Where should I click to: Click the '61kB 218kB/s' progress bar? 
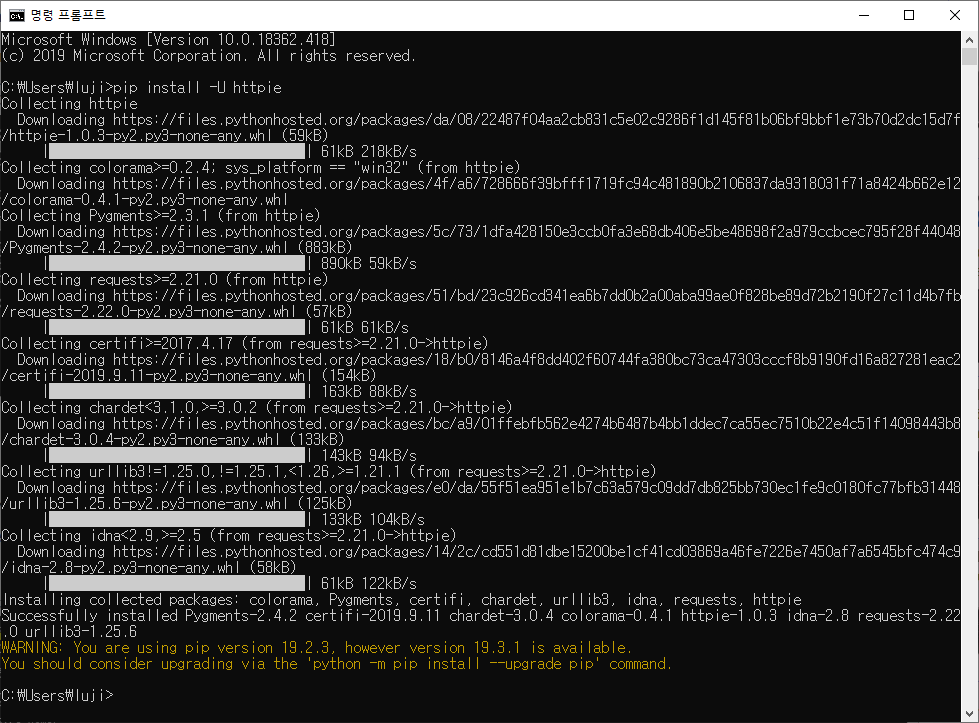pos(177,151)
